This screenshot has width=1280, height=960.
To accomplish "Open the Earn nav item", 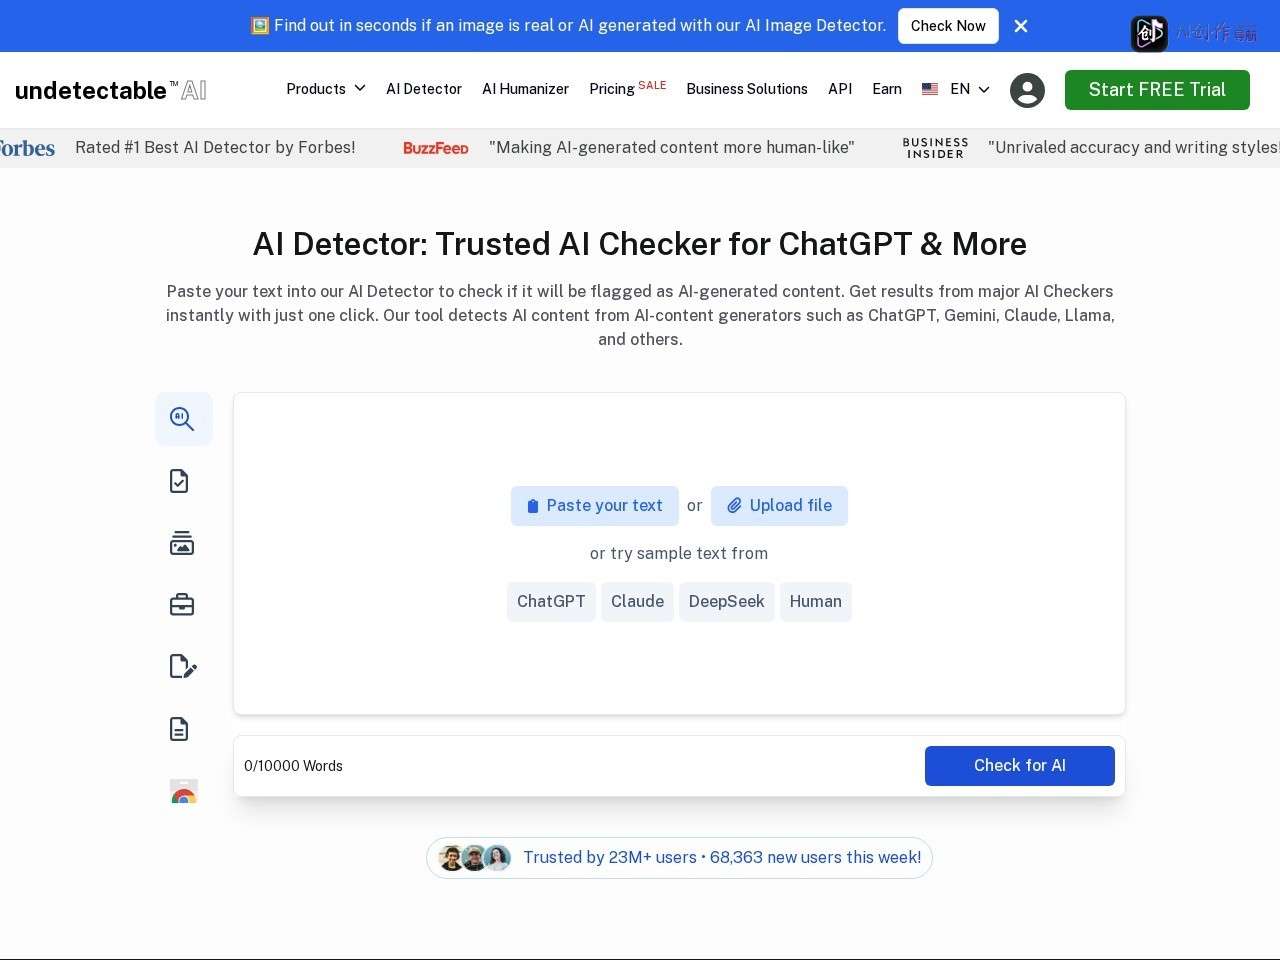I will pos(887,89).
